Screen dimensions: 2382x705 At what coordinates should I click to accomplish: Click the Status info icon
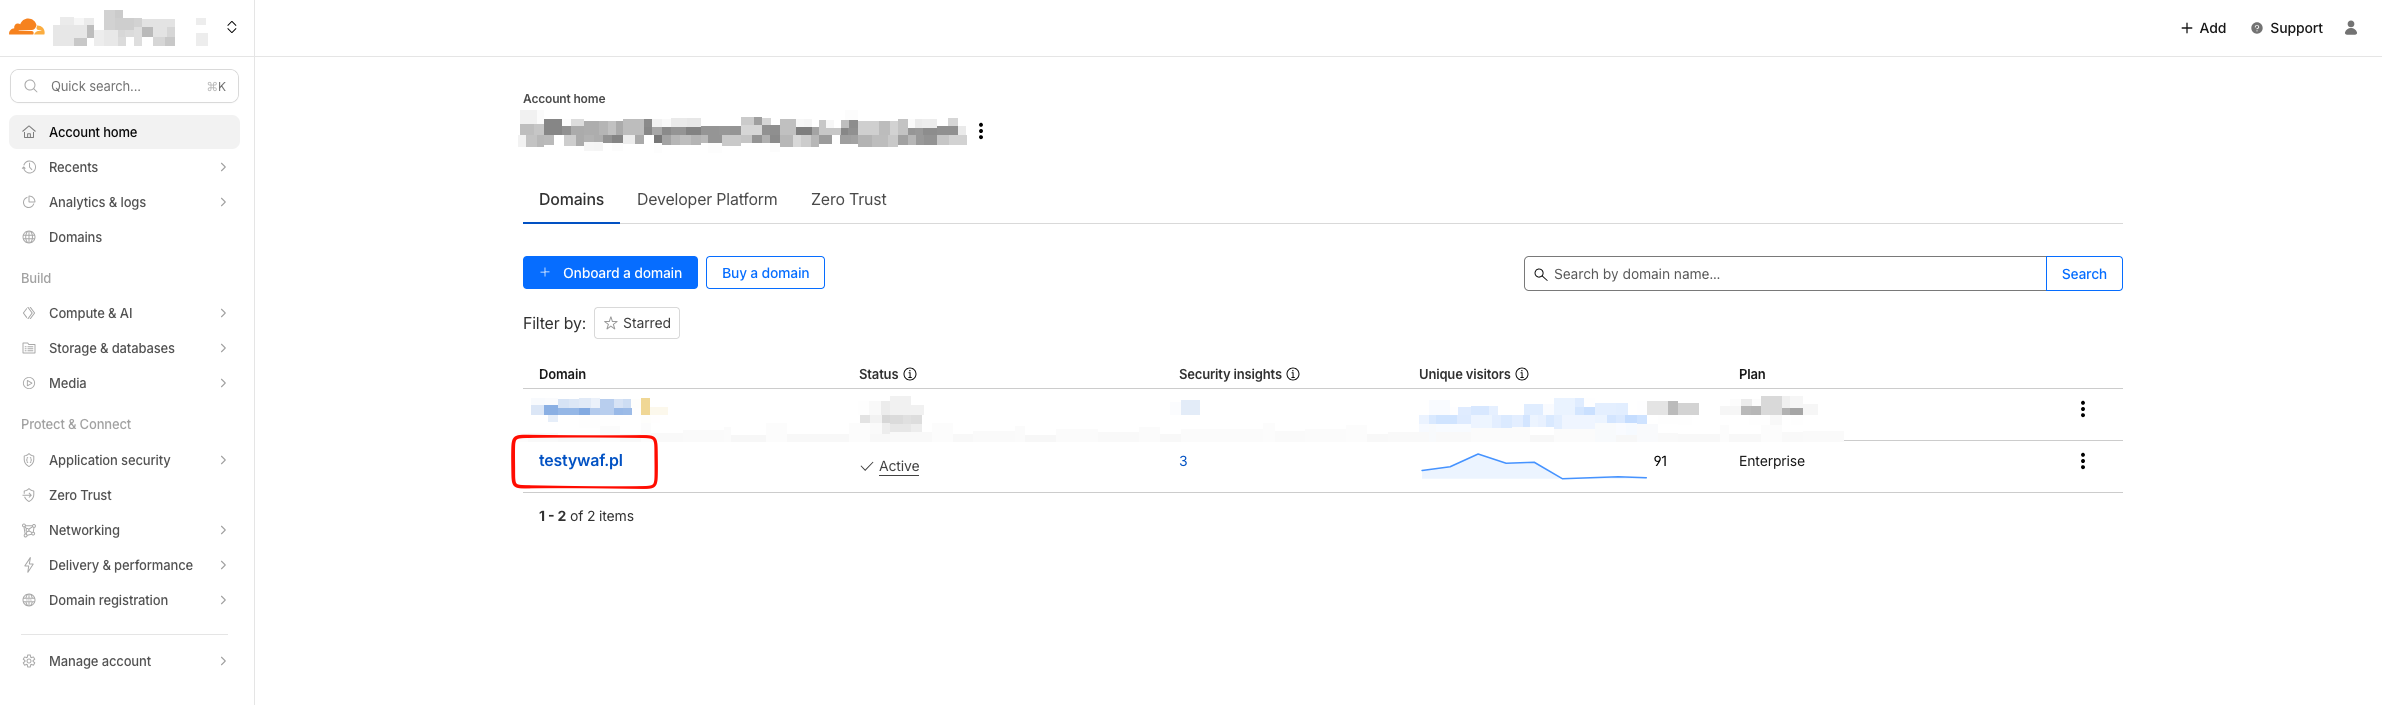[x=910, y=374]
